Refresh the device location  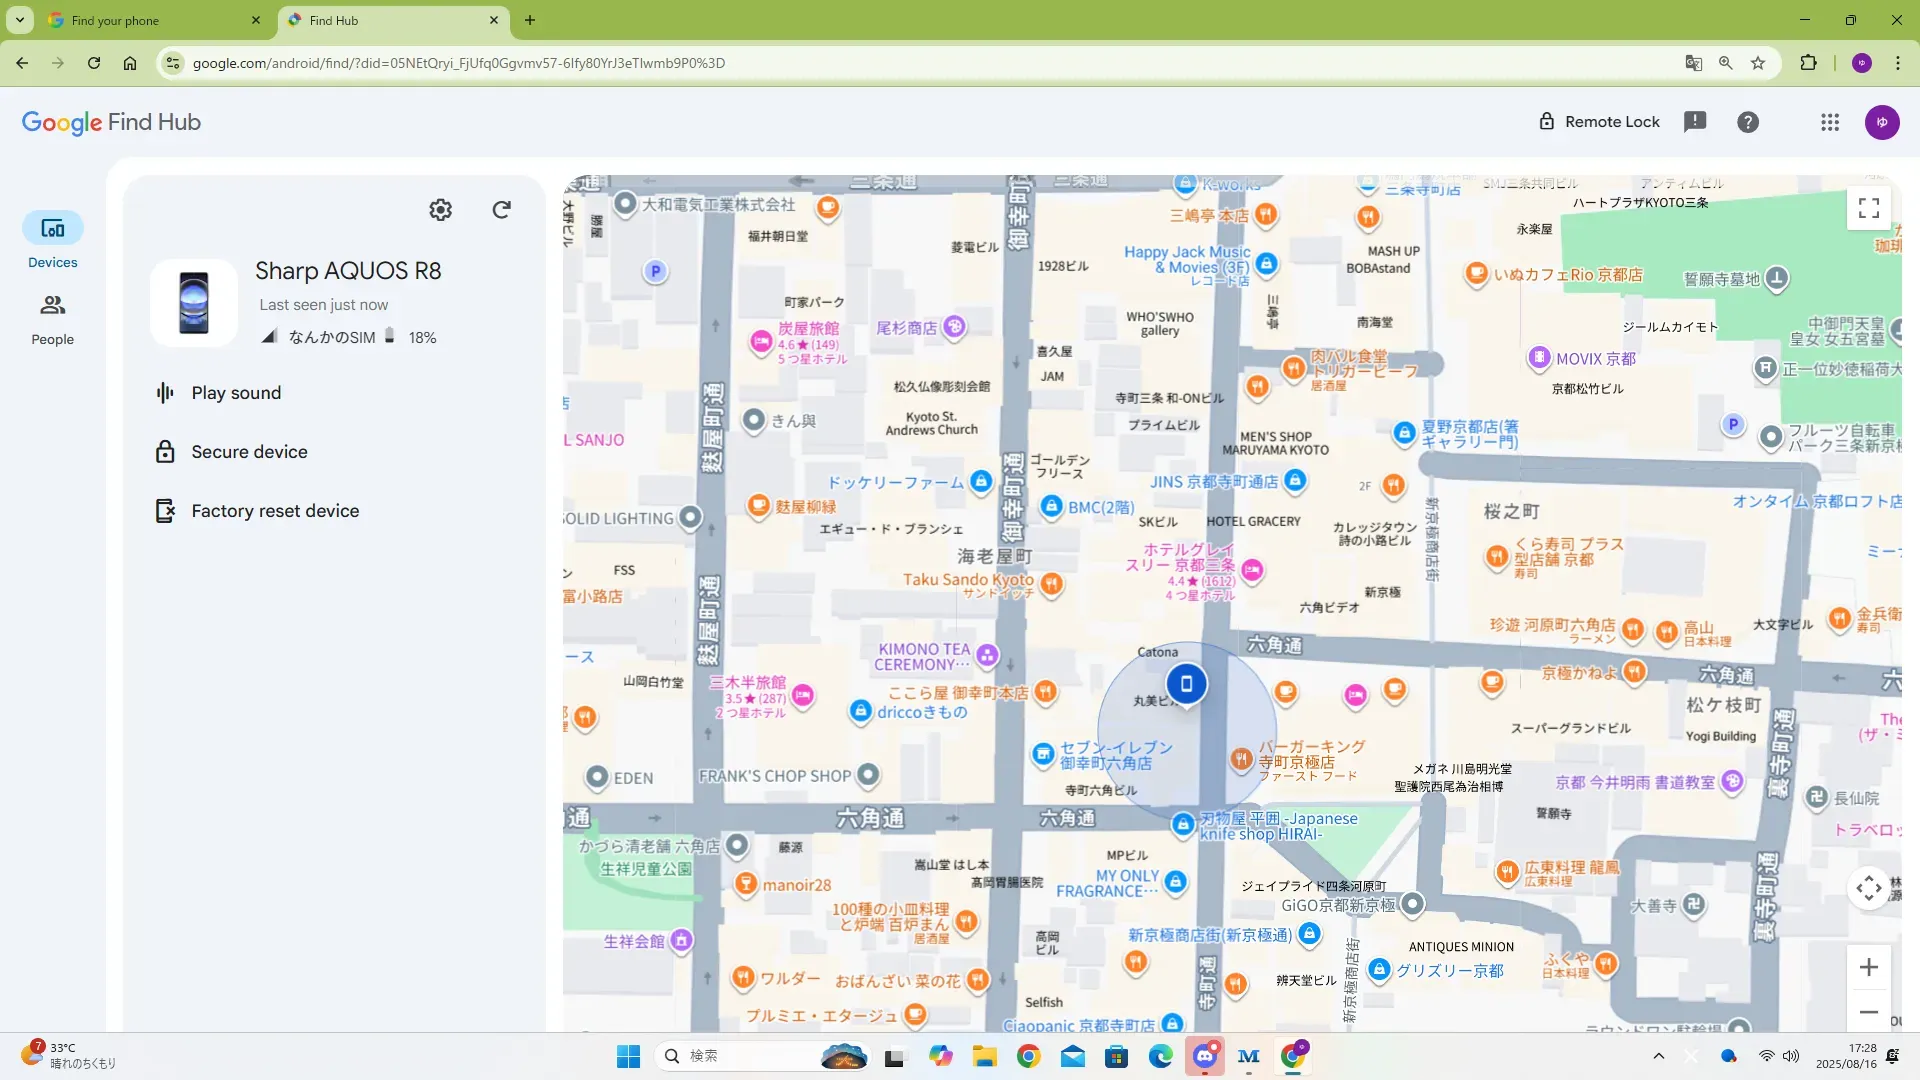pos(502,210)
